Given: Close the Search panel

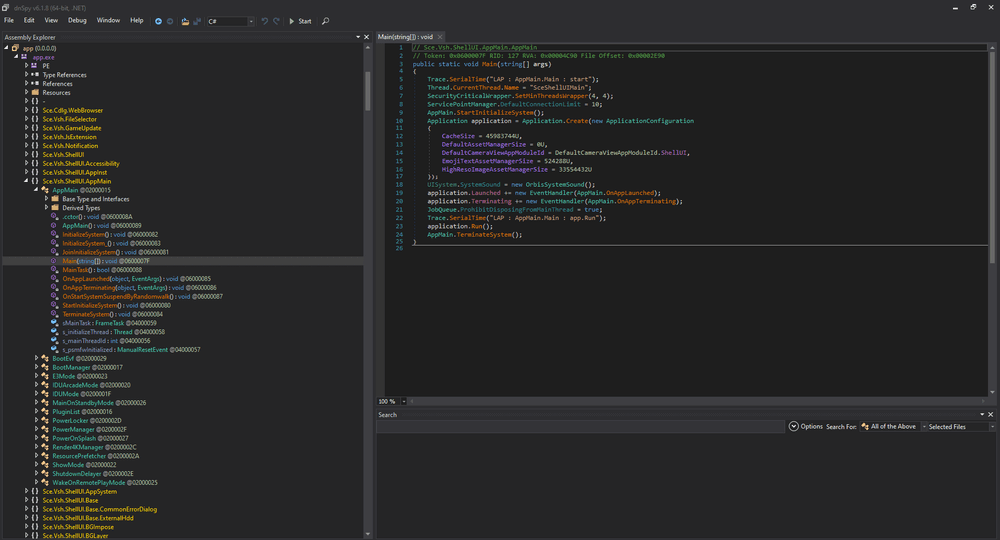Looking at the screenshot, I should 992,414.
